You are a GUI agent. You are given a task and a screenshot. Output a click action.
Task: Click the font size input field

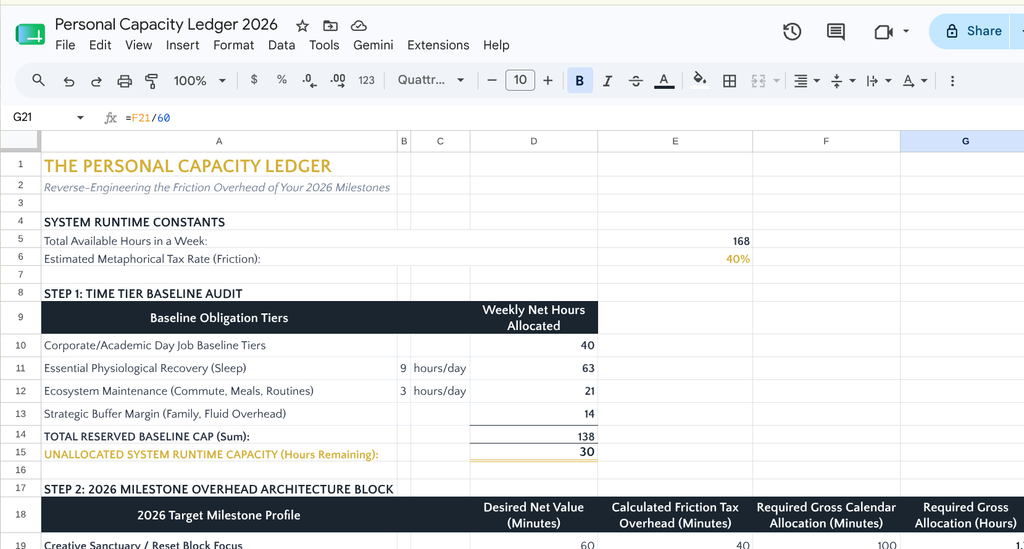pos(520,80)
